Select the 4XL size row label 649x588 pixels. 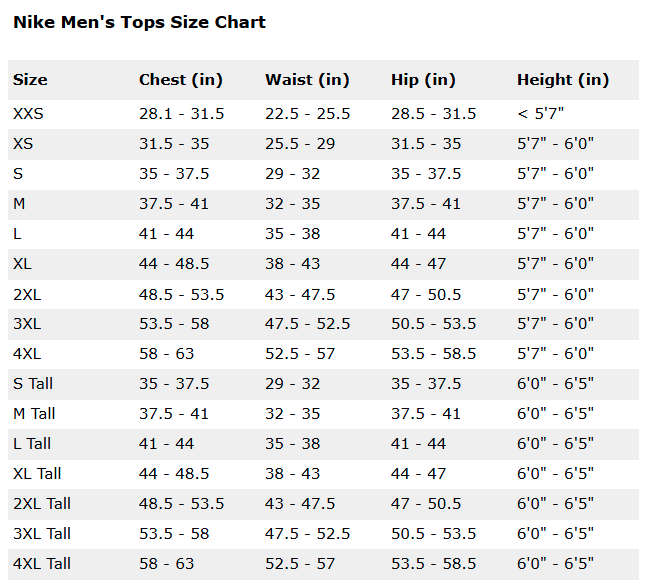click(x=27, y=354)
